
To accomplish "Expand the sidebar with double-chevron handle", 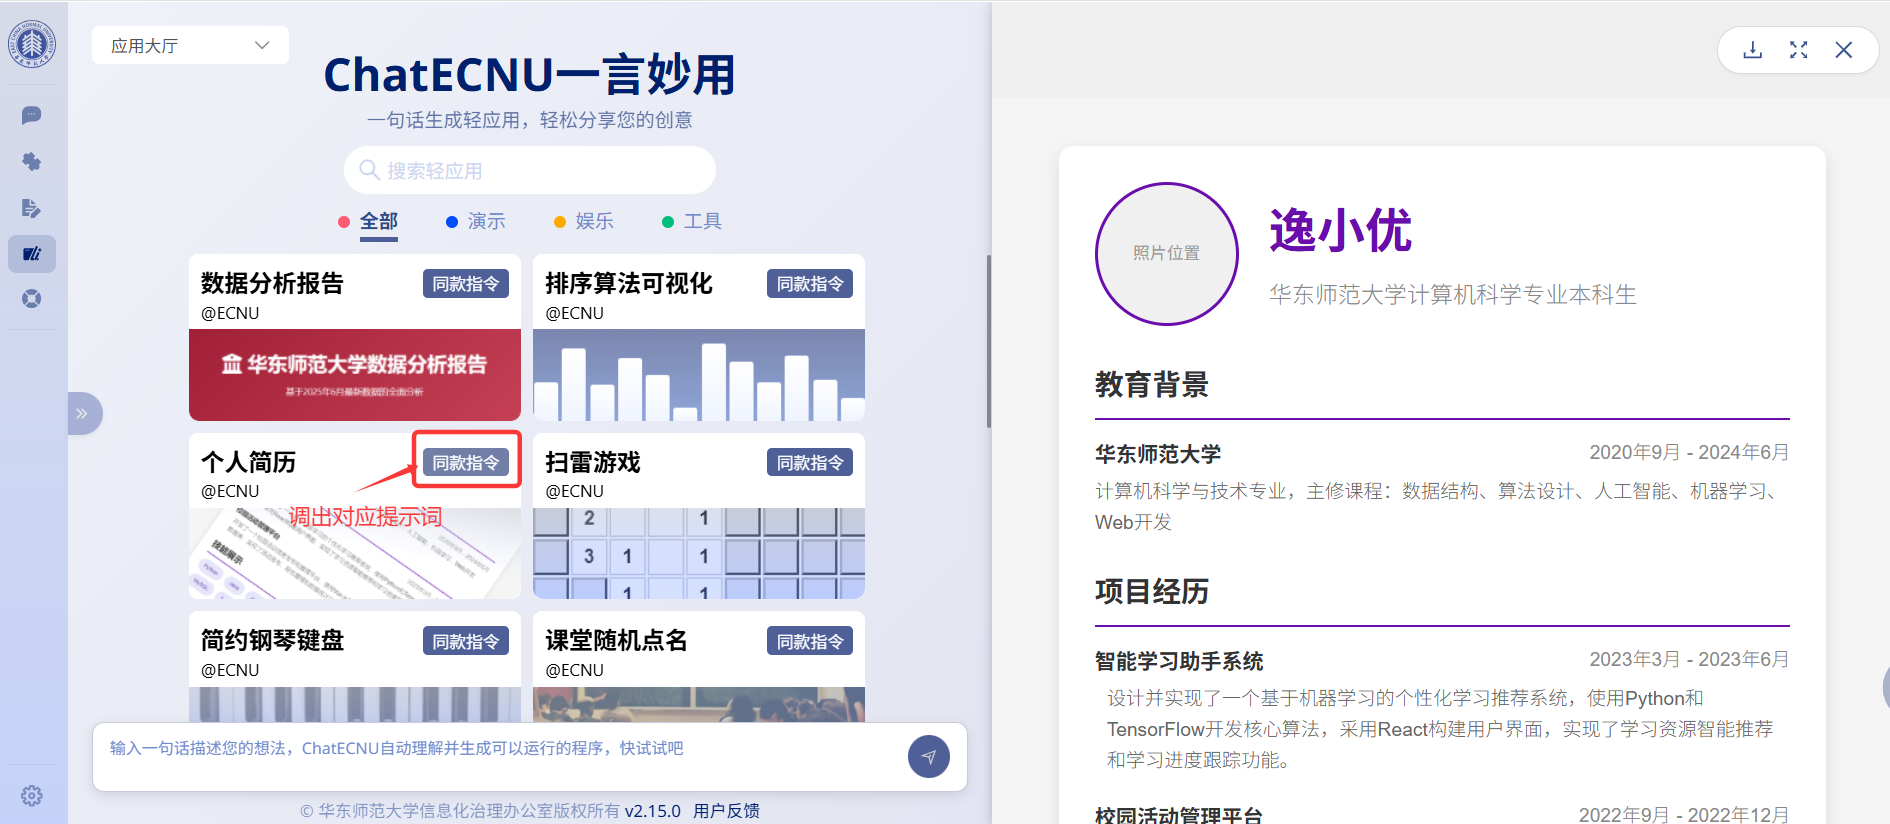I will coord(83,414).
